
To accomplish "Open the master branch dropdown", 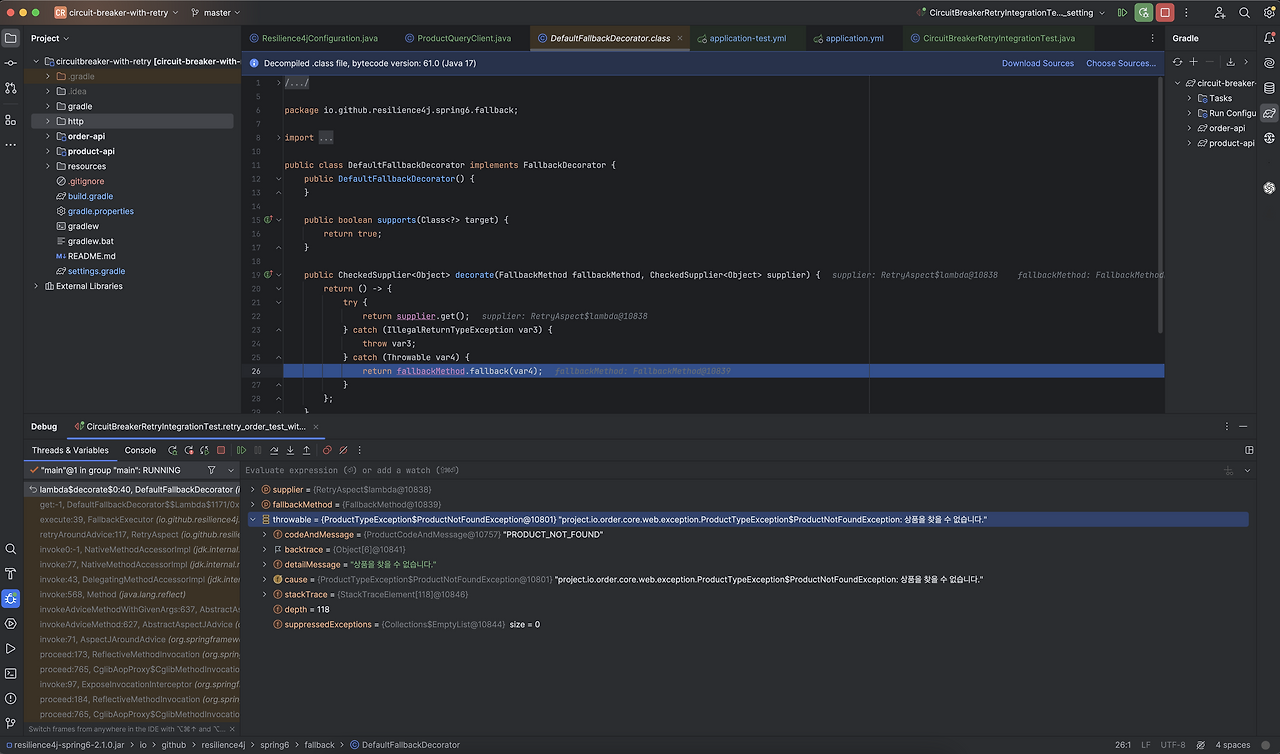I will [x=216, y=13].
